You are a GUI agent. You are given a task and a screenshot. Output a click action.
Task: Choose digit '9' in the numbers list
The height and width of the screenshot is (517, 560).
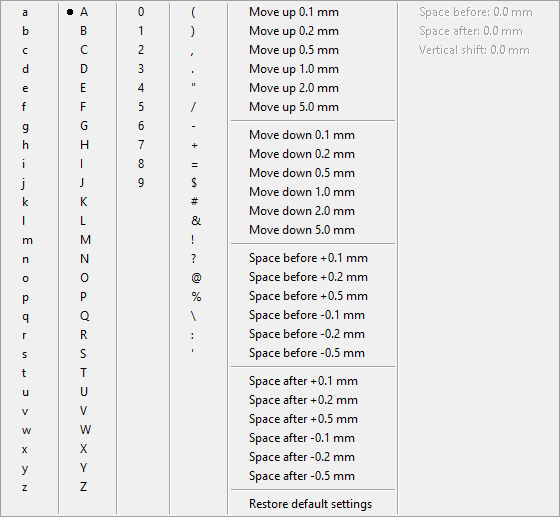[143, 183]
